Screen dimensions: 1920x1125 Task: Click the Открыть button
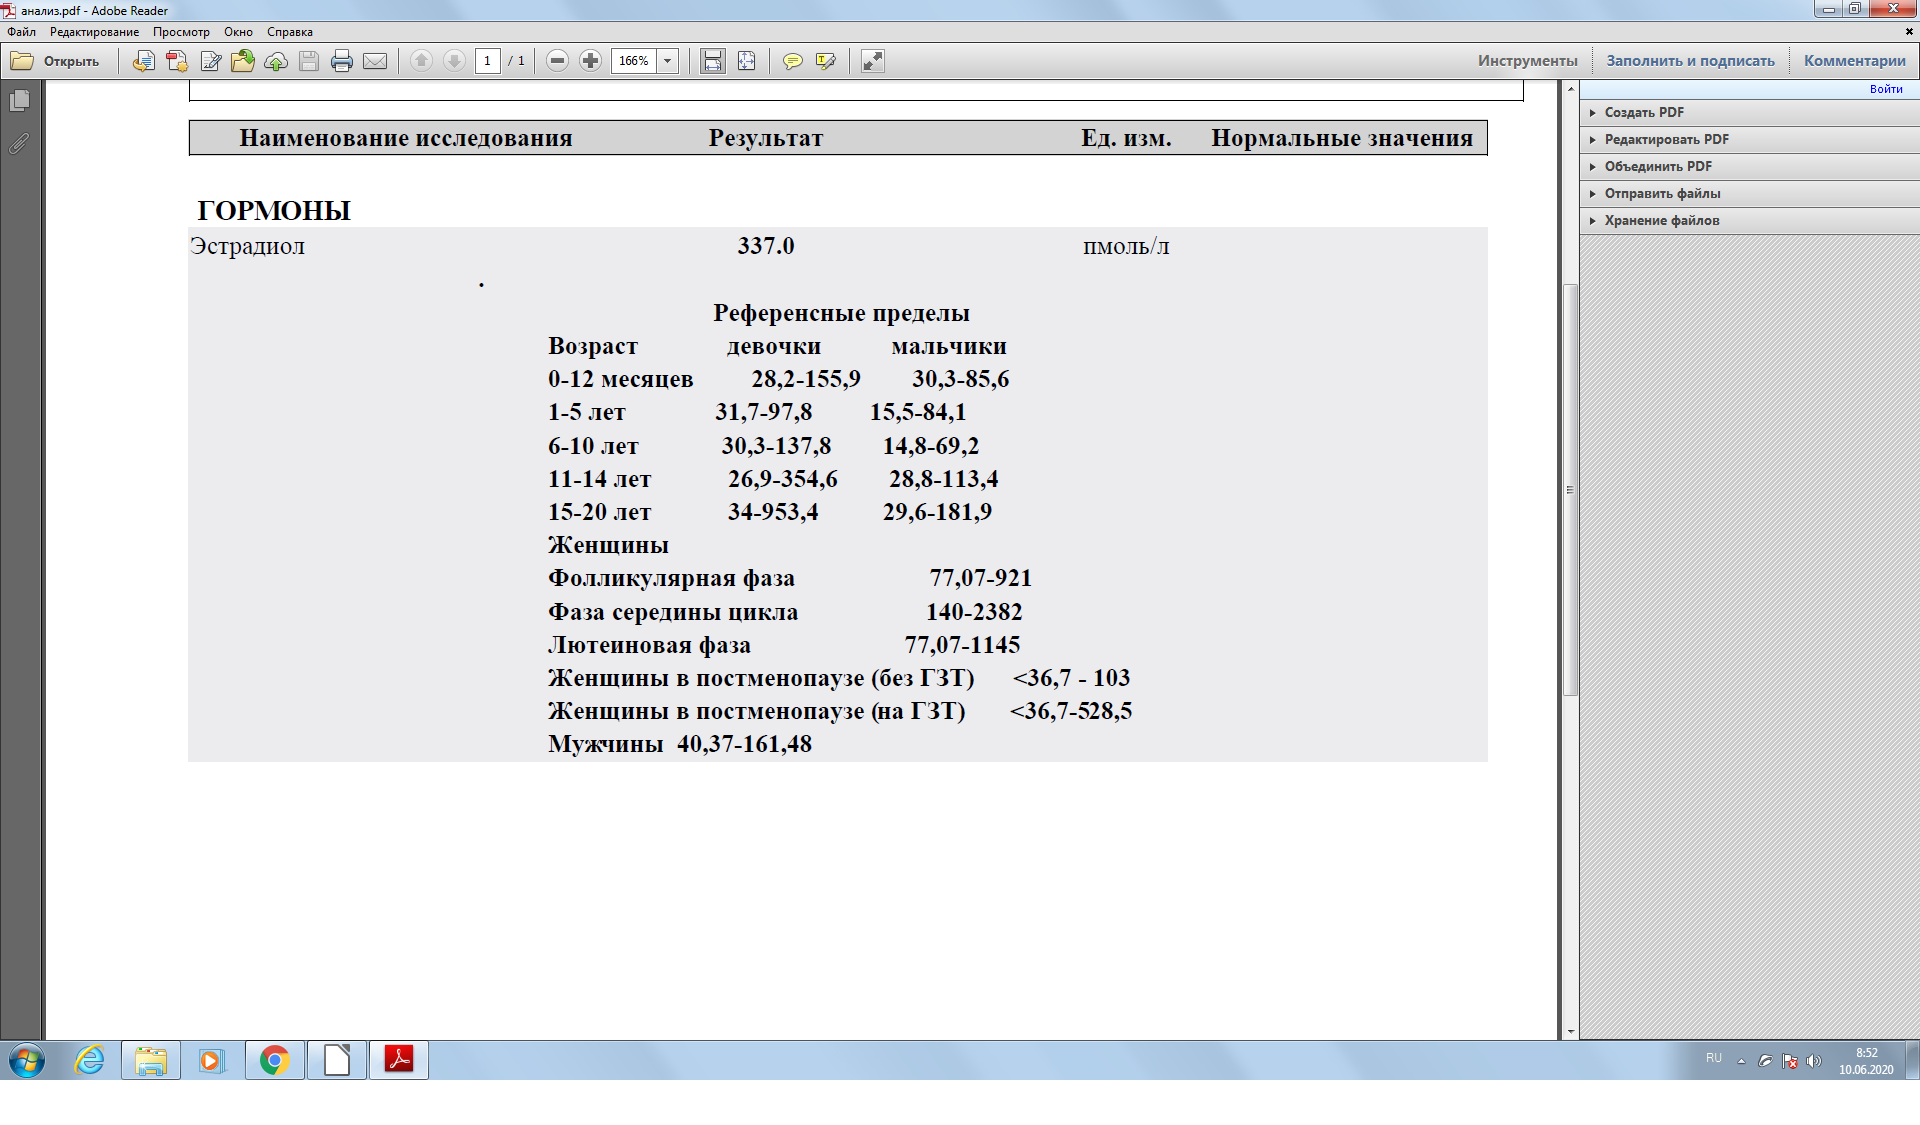(56, 61)
